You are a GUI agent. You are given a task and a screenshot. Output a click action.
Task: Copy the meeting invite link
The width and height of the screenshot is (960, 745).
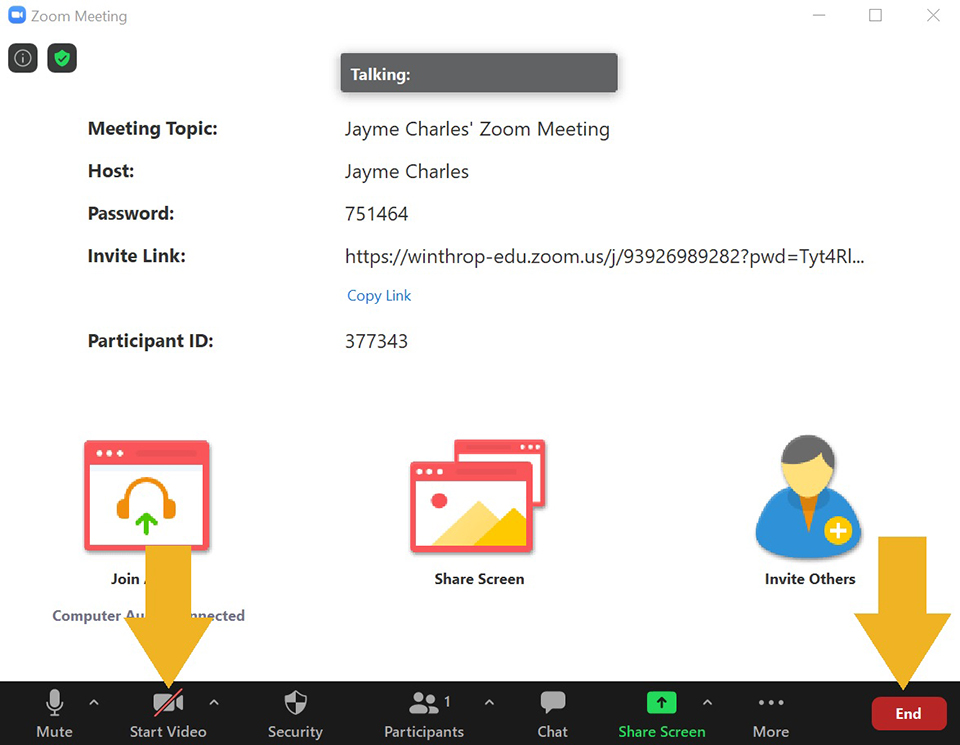(x=379, y=296)
